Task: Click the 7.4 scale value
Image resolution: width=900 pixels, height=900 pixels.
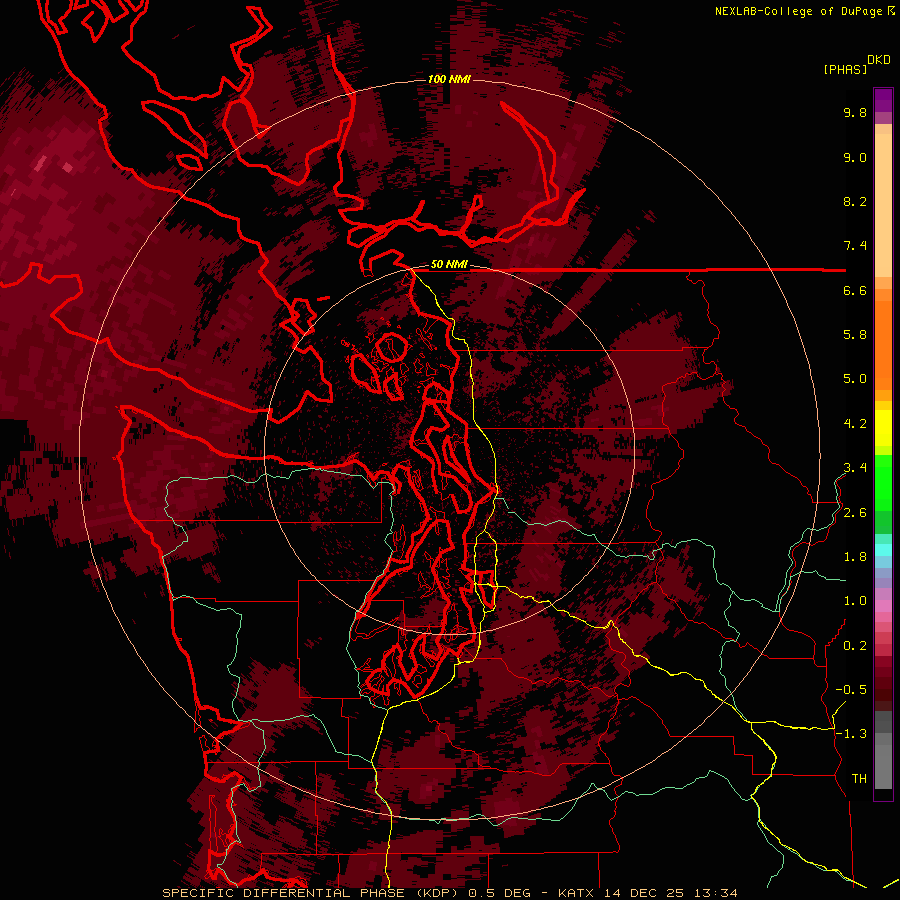Action: (855, 246)
